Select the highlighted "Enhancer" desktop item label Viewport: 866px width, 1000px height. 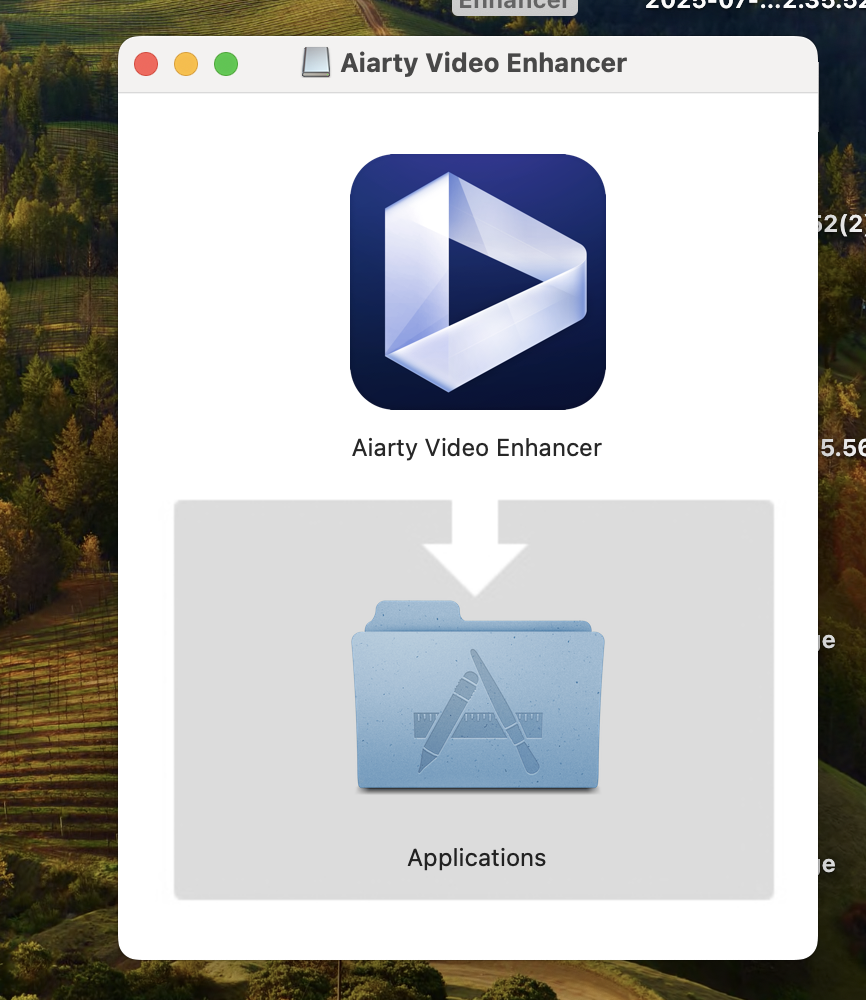tap(515, 5)
